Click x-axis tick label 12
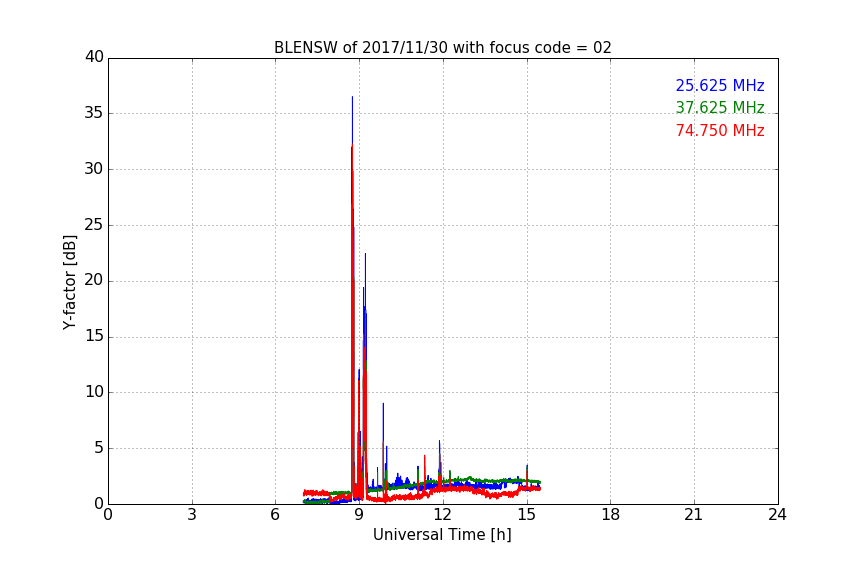This screenshot has width=864, height=576. [x=443, y=515]
